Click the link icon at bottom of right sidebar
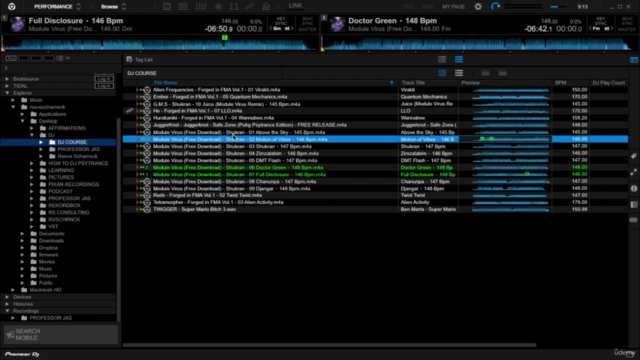The width and height of the screenshot is (640, 360). click(x=633, y=220)
